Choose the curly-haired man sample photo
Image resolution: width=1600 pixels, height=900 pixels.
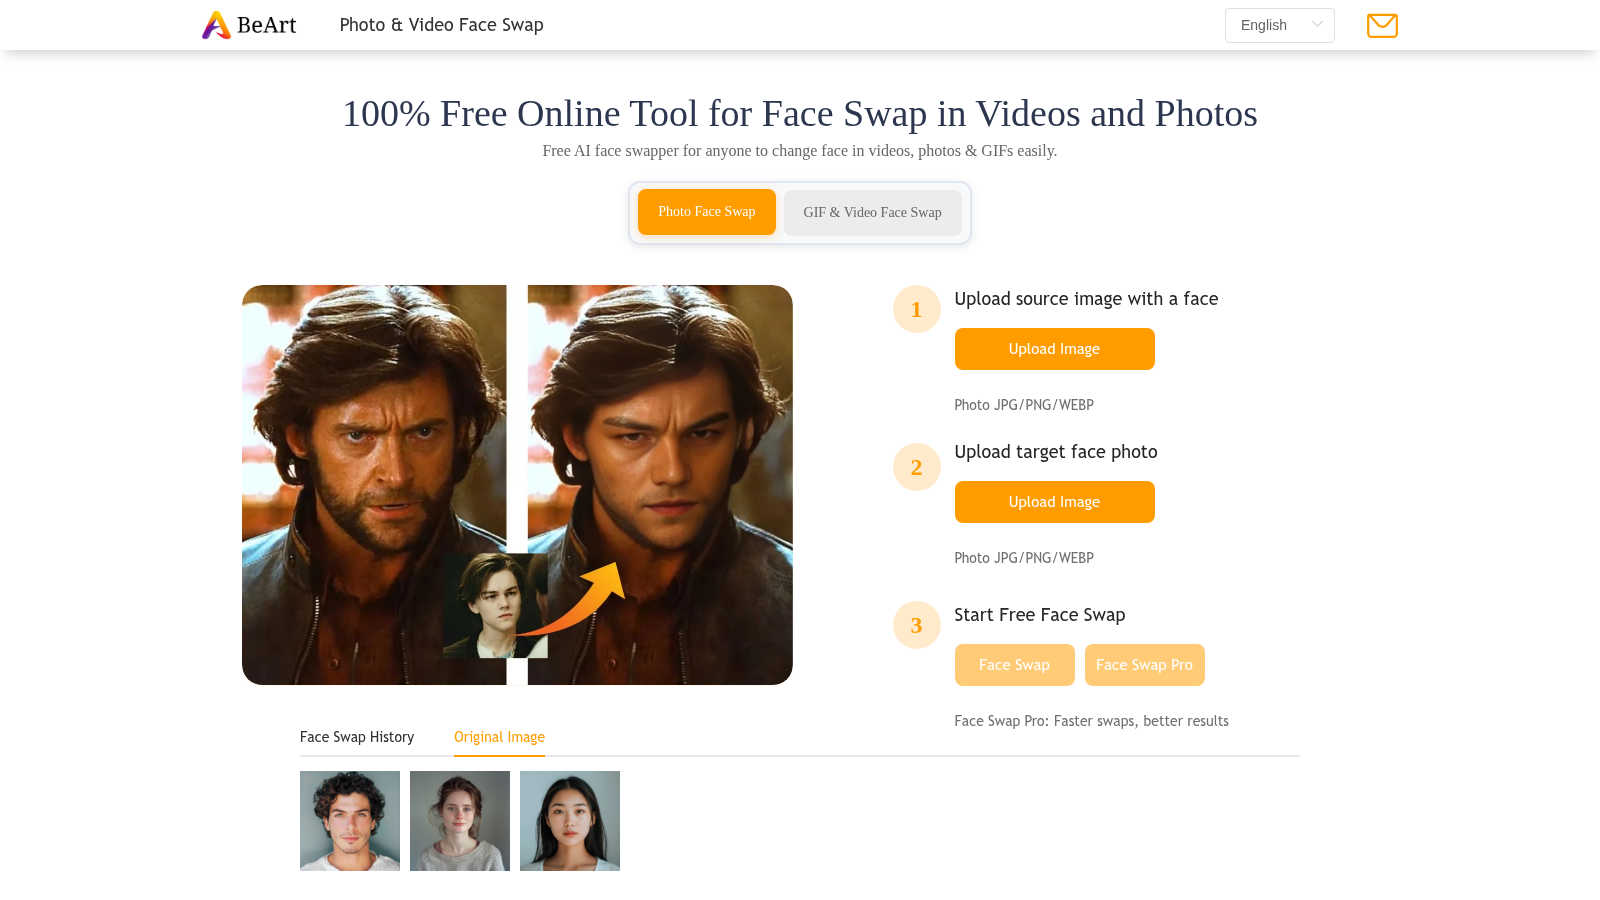(350, 821)
